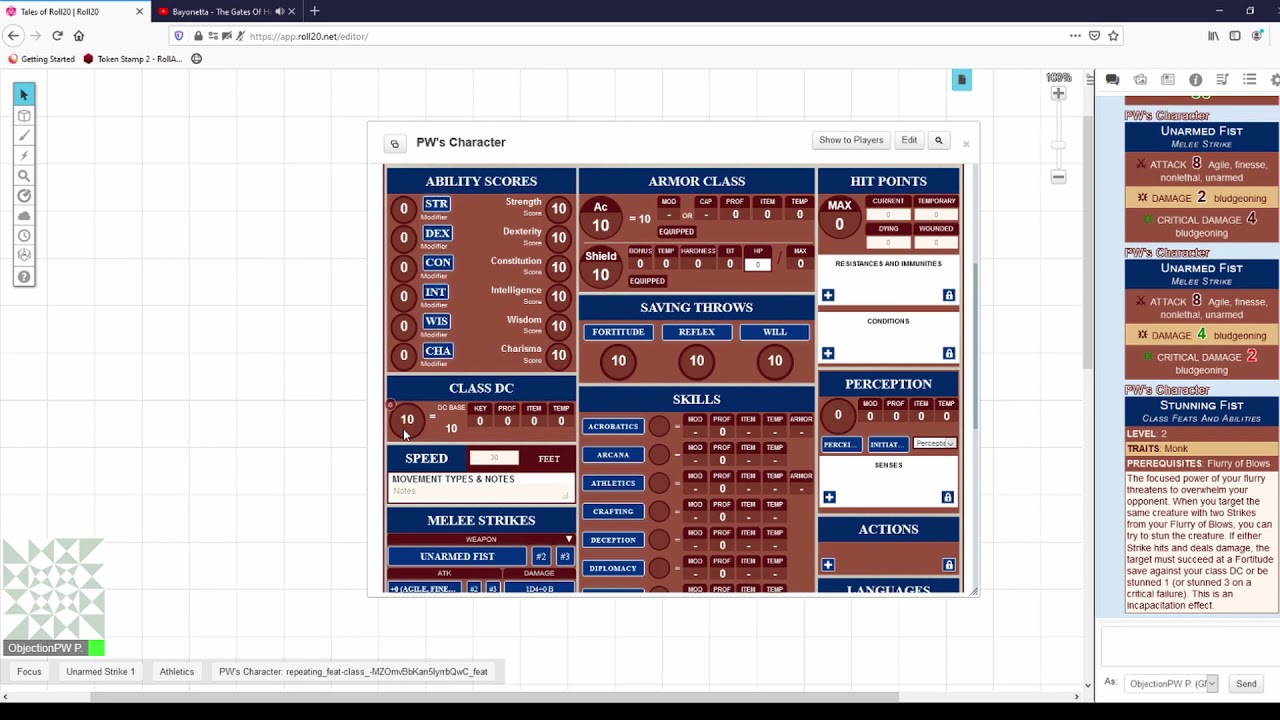
Task: Click the magnifier button beside Edit
Action: pyautogui.click(x=938, y=140)
